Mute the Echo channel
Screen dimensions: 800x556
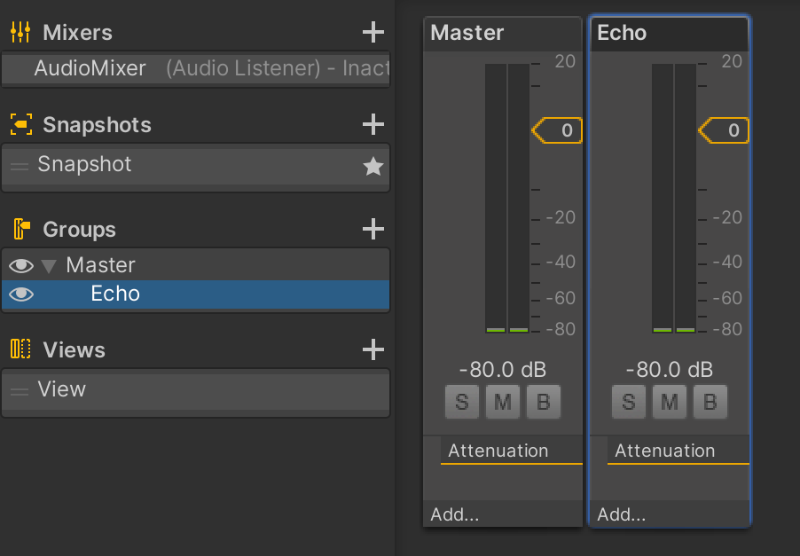(x=669, y=402)
